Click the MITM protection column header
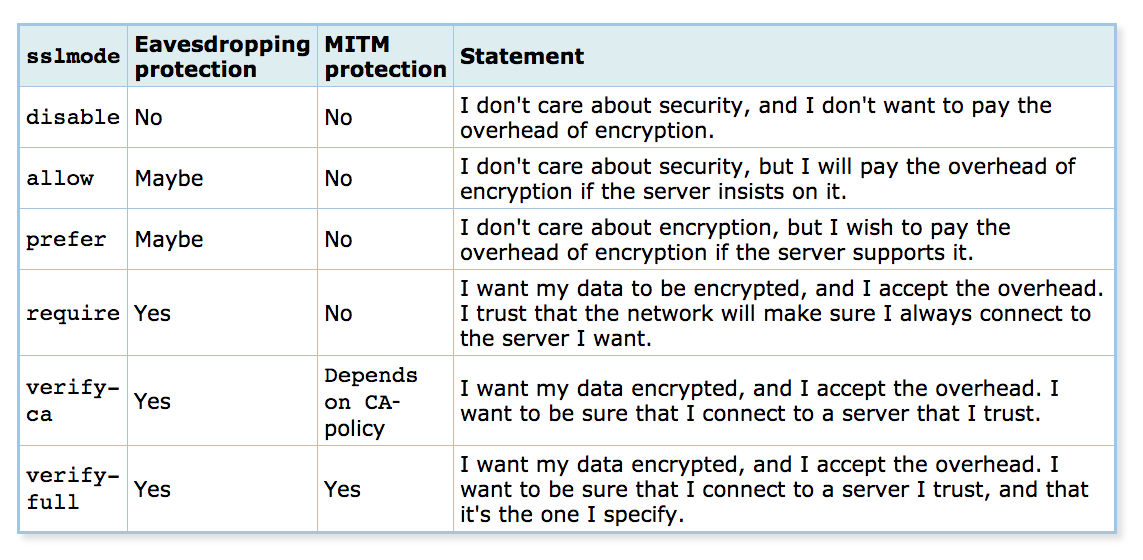 385,56
